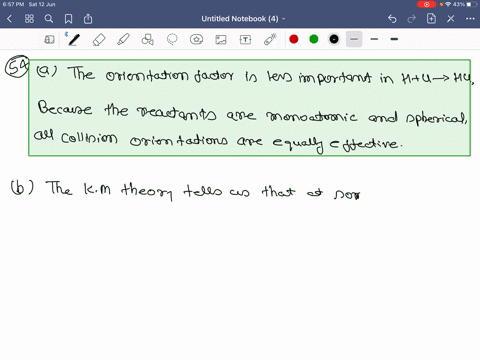
Task: Redo the last undone stroke
Action: coord(412,19)
